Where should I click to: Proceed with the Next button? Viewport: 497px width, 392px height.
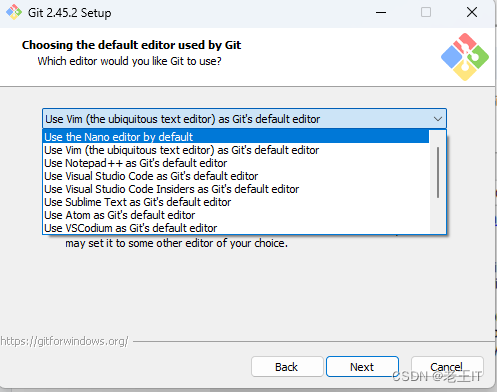click(x=362, y=367)
